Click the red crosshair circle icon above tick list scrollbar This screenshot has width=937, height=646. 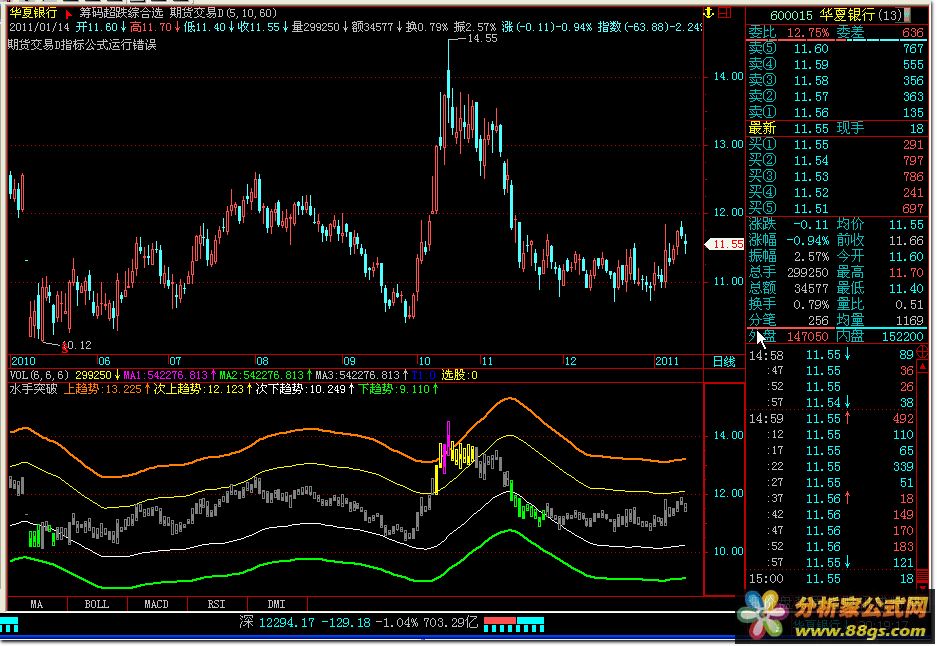tap(922, 352)
